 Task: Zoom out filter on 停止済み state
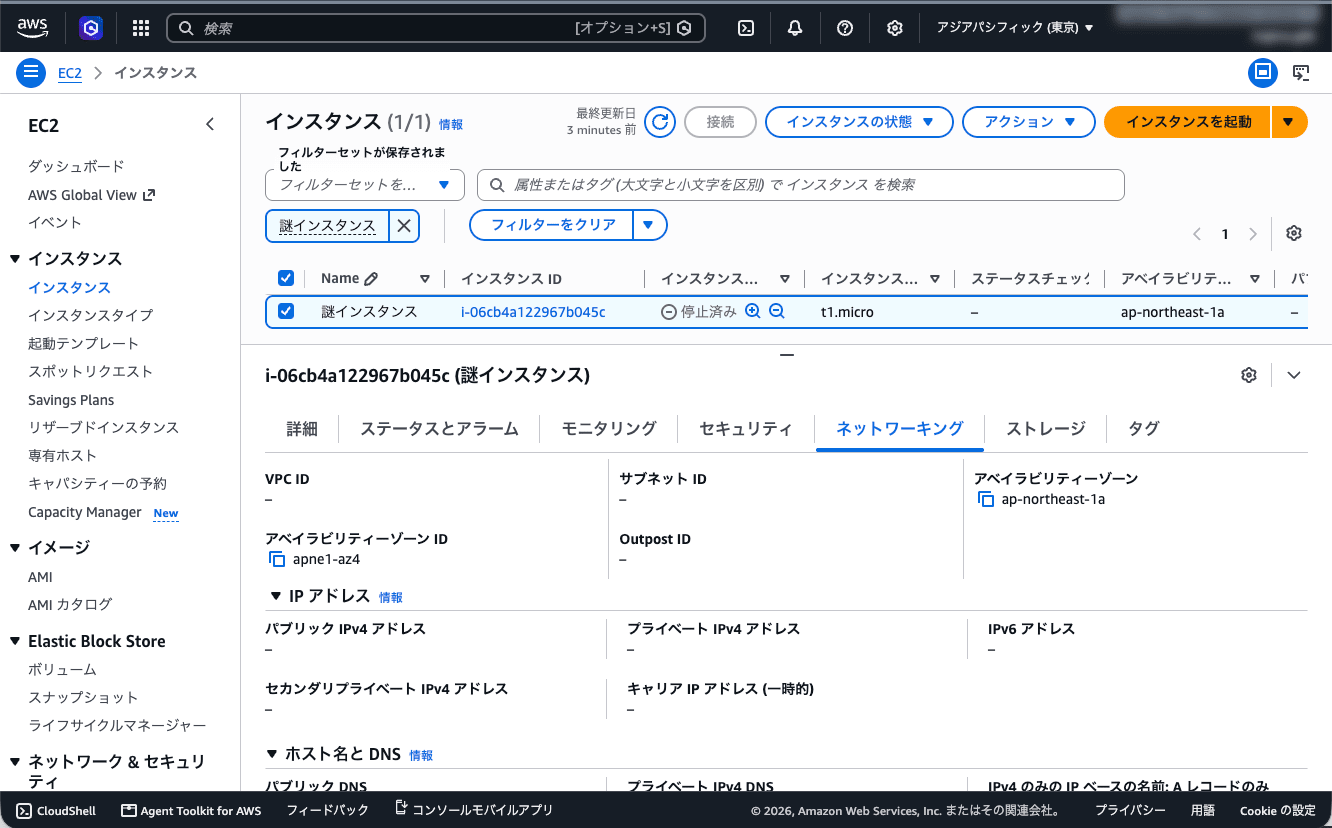777,311
